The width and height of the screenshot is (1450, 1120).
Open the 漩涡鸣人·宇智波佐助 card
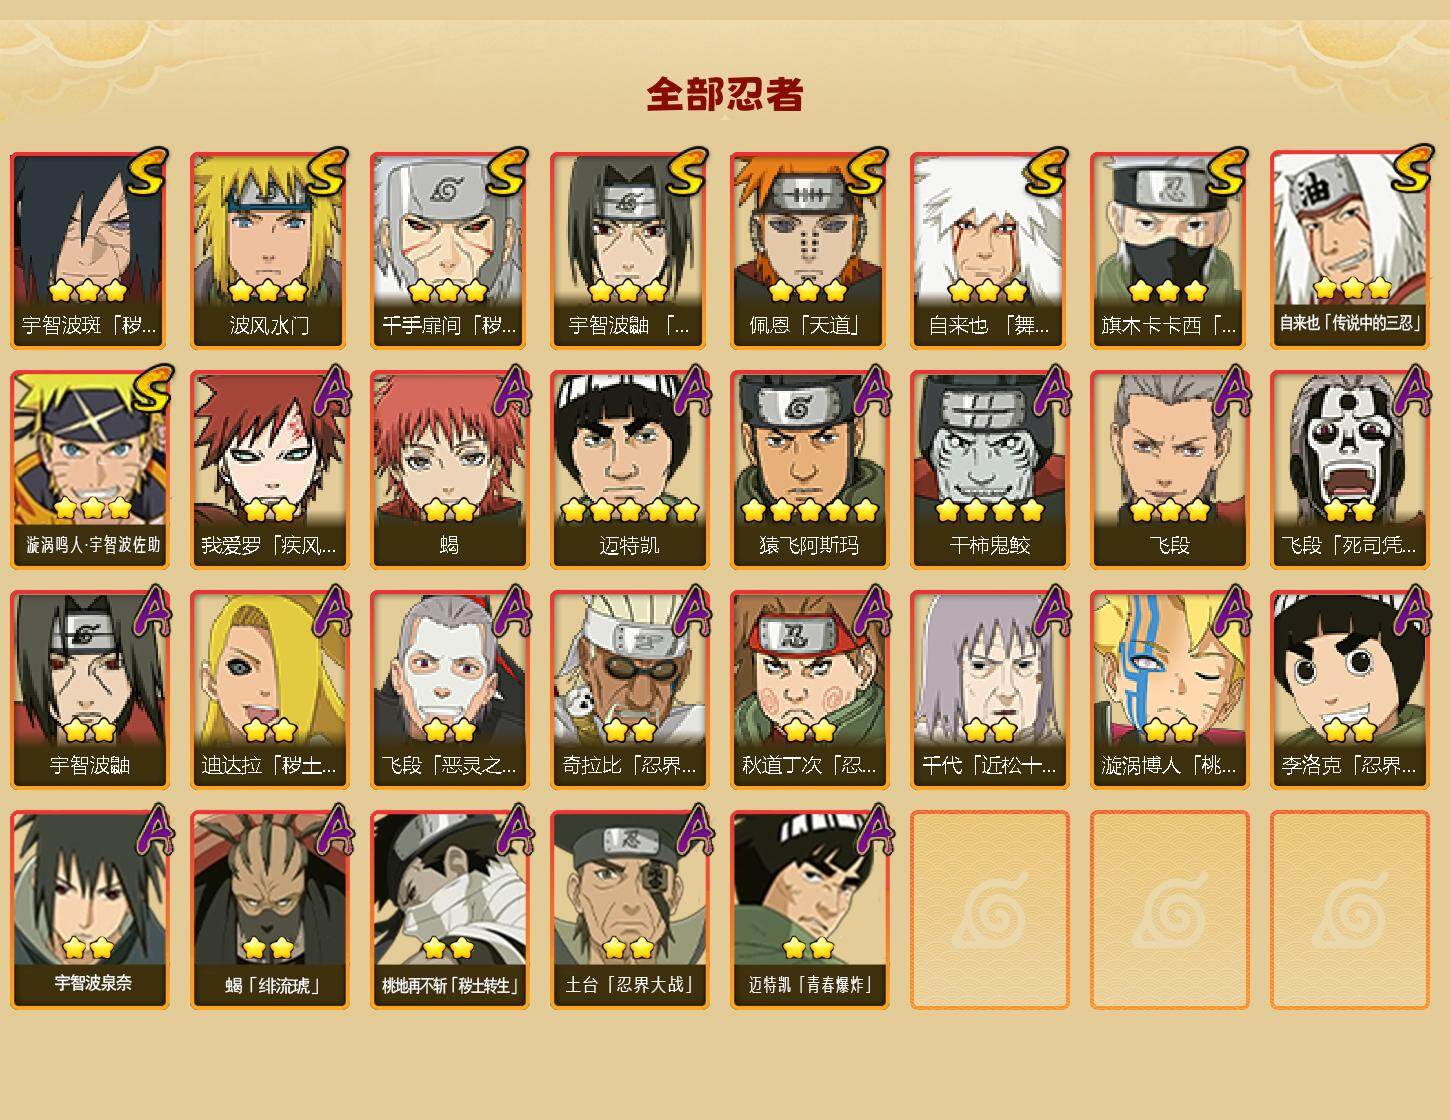89,470
